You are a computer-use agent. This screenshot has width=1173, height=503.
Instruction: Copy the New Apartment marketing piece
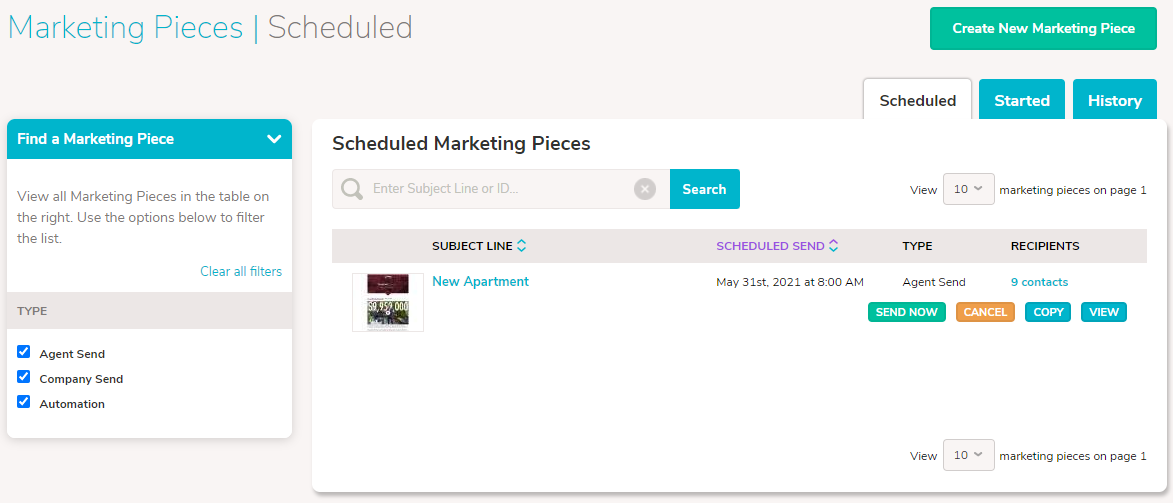tap(1048, 312)
